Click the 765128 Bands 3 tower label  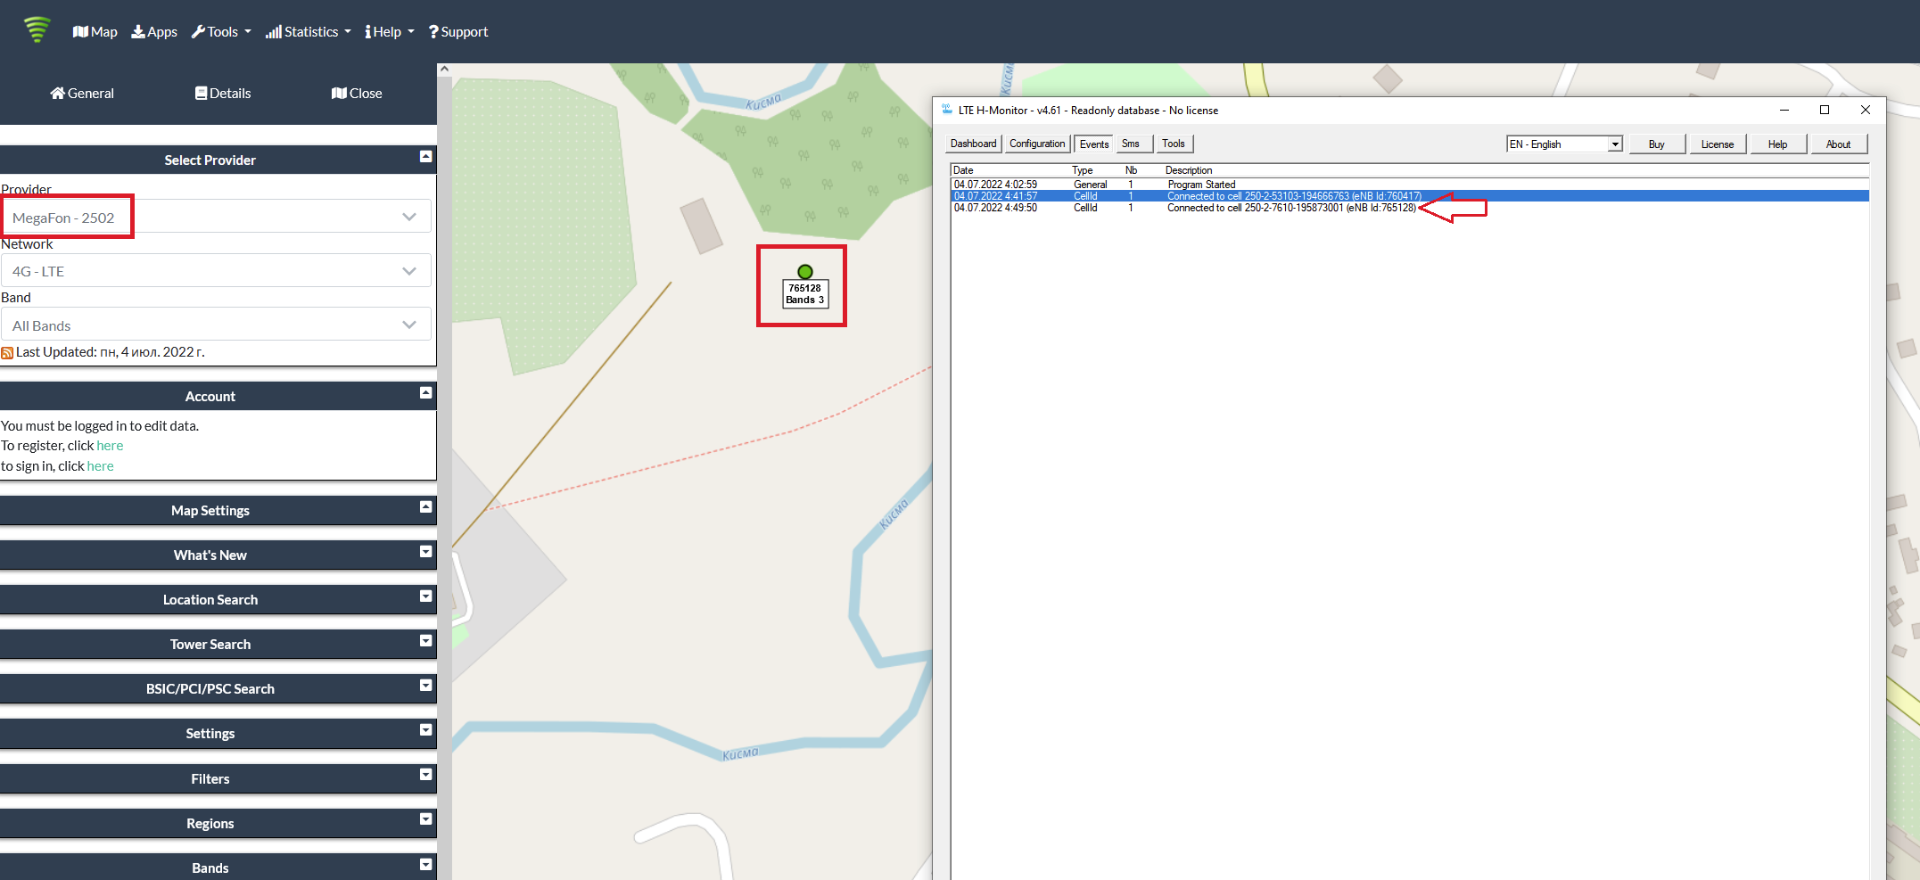(805, 294)
